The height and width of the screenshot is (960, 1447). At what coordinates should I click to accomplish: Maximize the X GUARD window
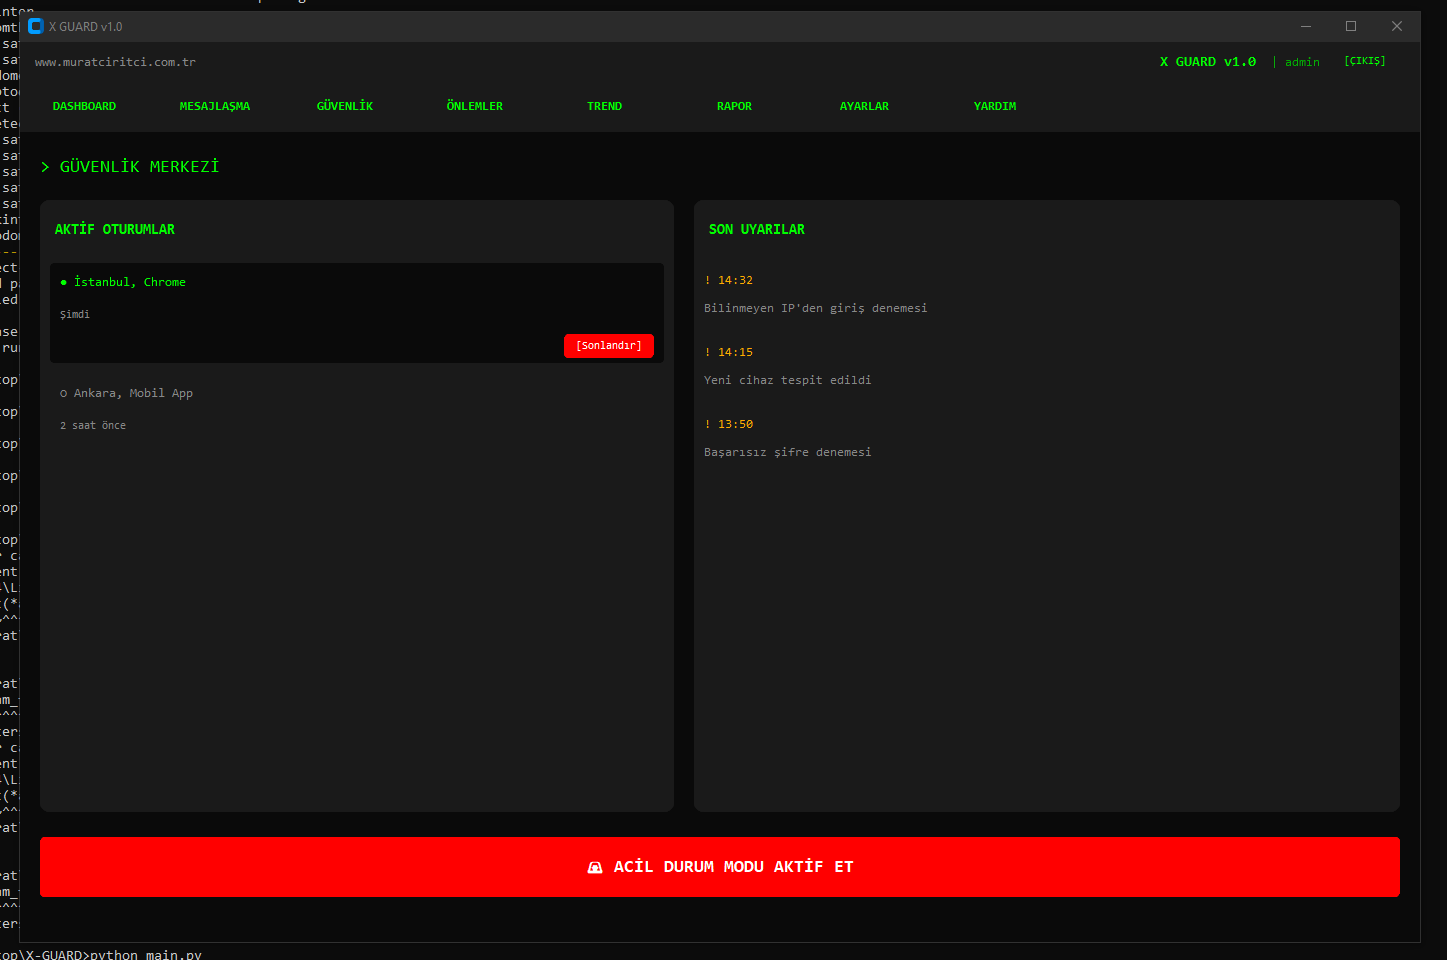1351,26
